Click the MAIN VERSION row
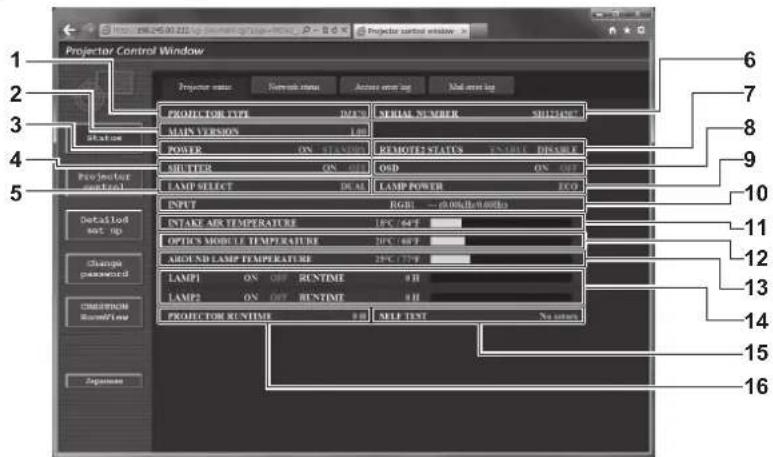 pyautogui.click(x=264, y=131)
